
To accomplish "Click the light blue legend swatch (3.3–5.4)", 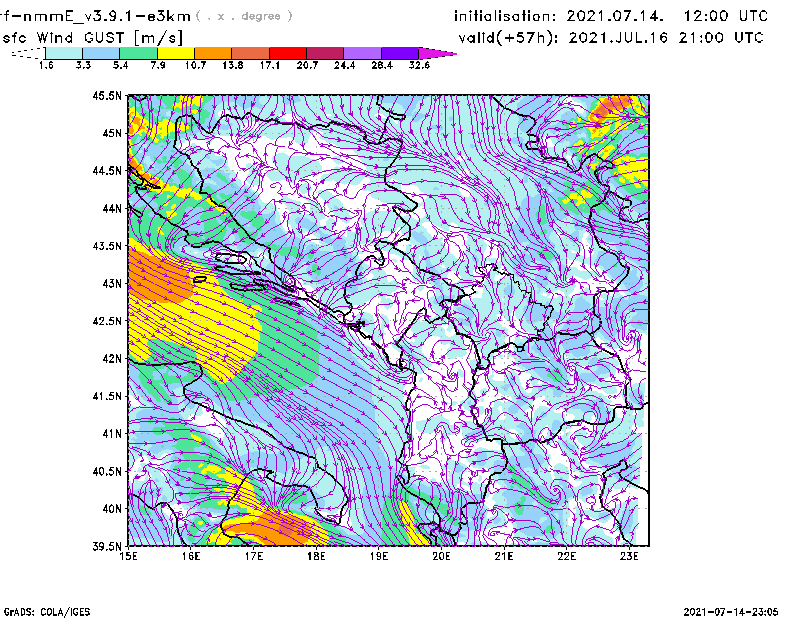I will [101, 53].
